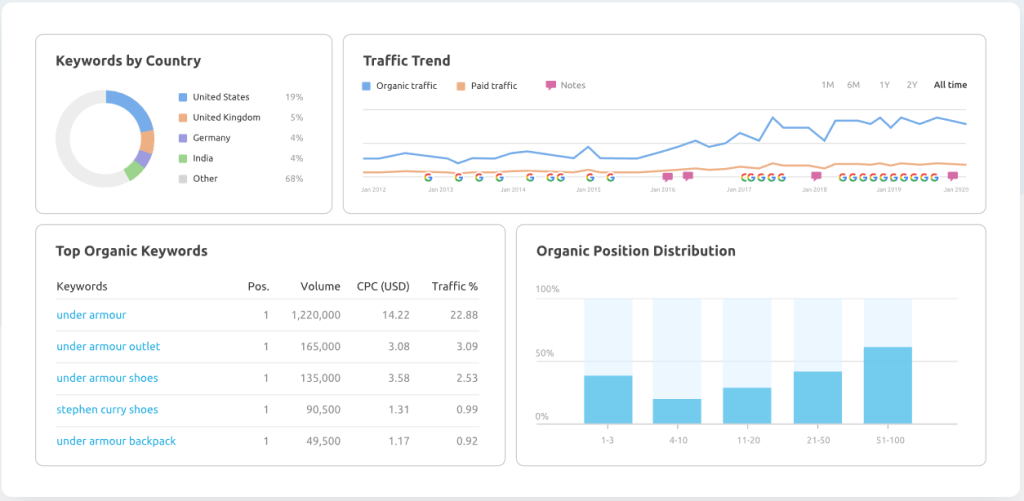Click the Germany purple legend swatch
Image resolution: width=1024 pixels, height=501 pixels.
tap(183, 138)
